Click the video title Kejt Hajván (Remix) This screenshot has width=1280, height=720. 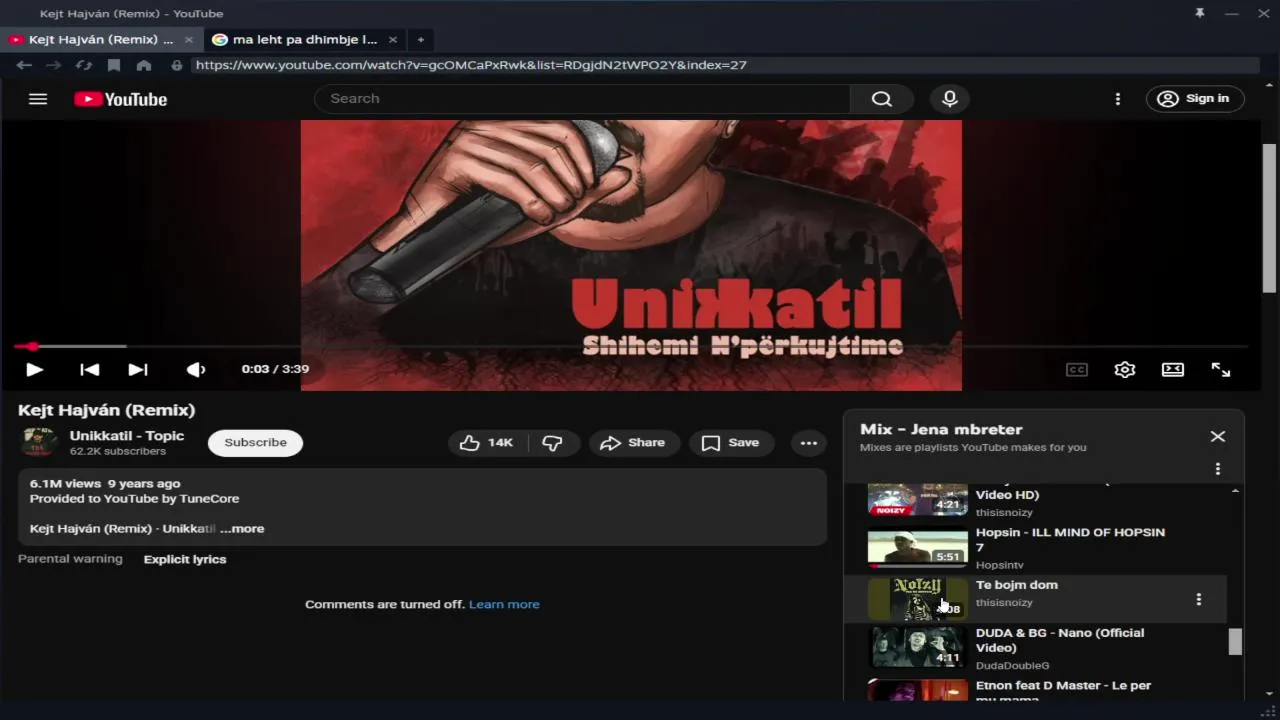click(x=107, y=410)
